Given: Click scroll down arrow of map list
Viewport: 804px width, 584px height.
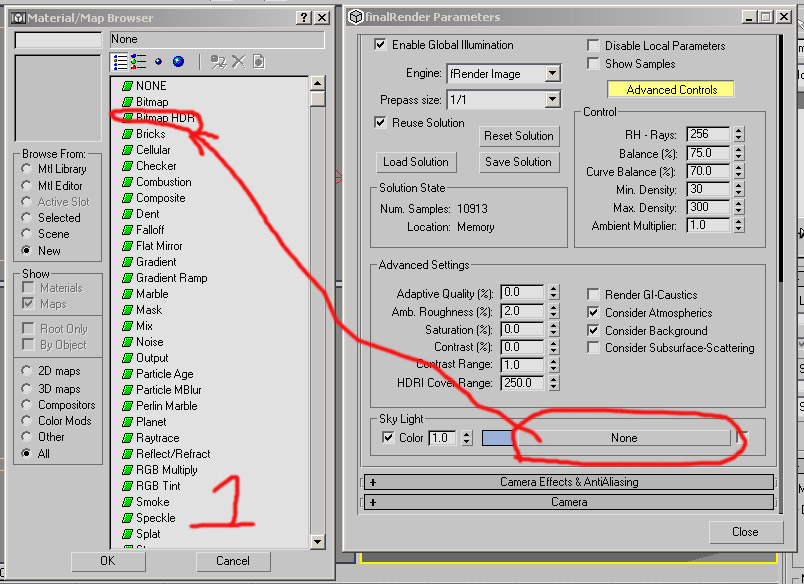Looking at the screenshot, I should pyautogui.click(x=317, y=541).
